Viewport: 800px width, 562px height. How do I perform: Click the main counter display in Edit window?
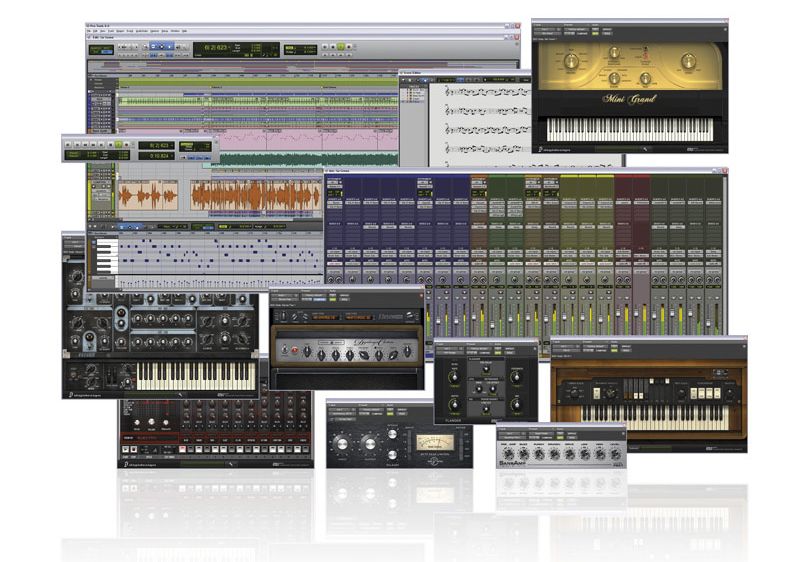(216, 47)
